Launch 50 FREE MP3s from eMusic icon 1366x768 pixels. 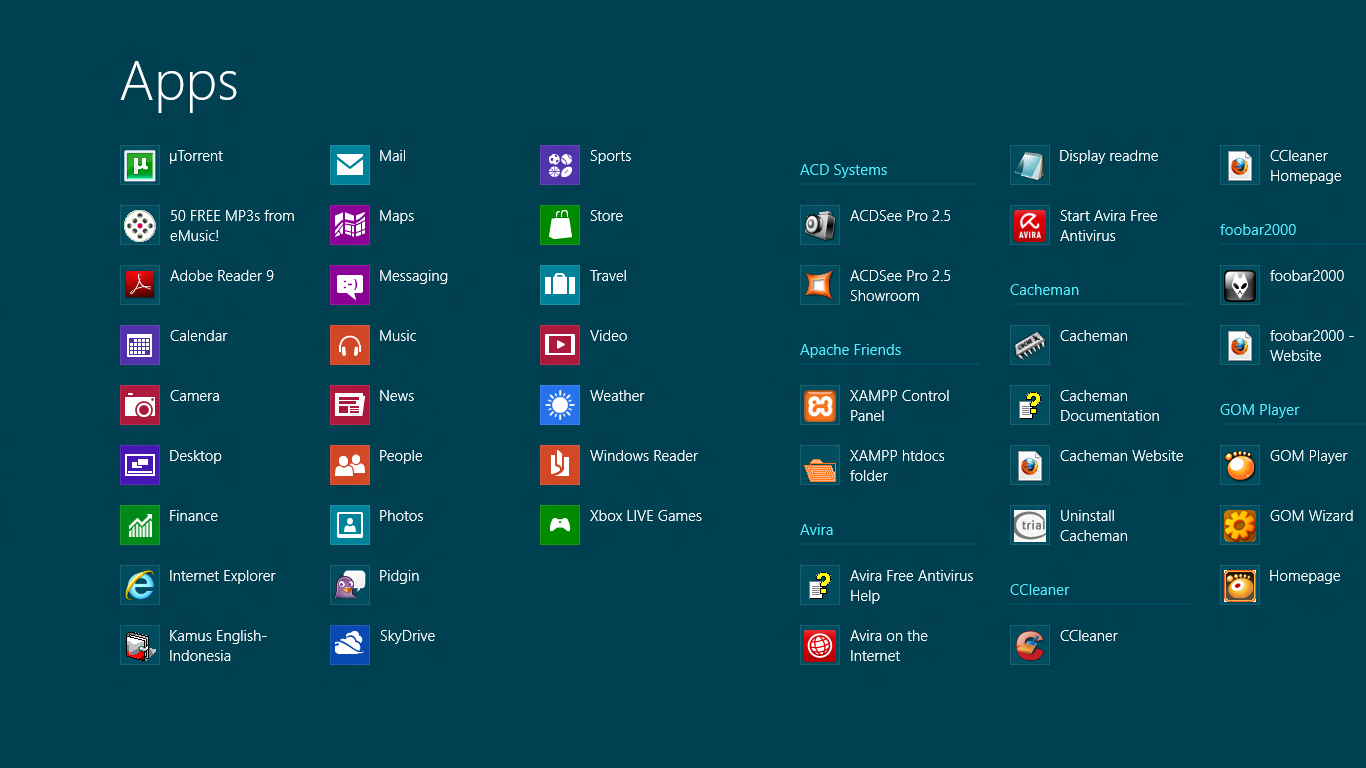(140, 225)
